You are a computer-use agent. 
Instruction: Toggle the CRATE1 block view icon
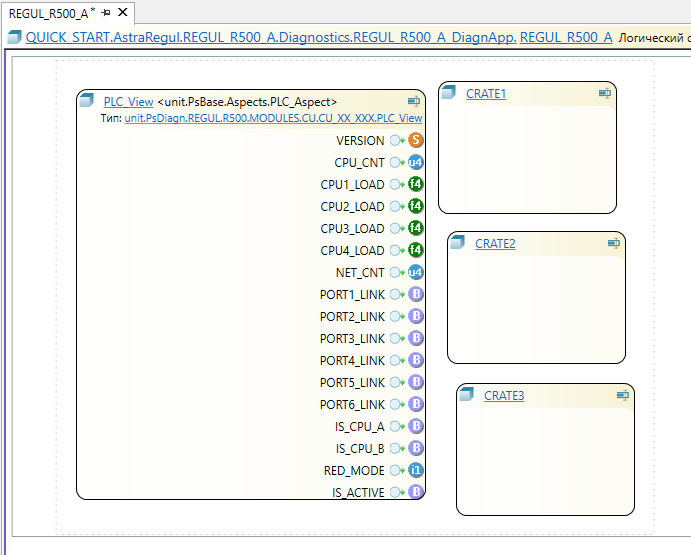604,93
